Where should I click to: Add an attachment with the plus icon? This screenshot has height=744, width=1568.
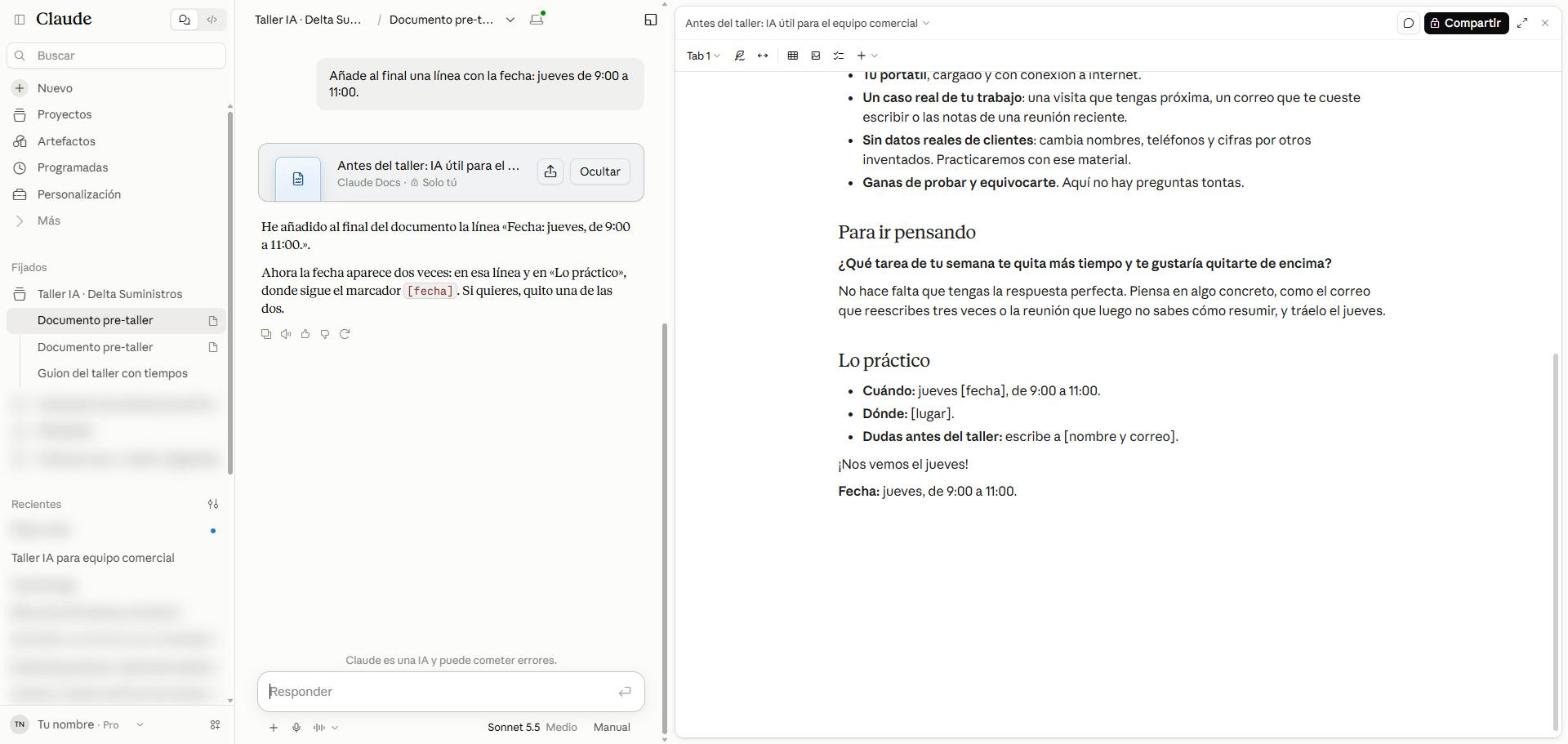(x=273, y=727)
